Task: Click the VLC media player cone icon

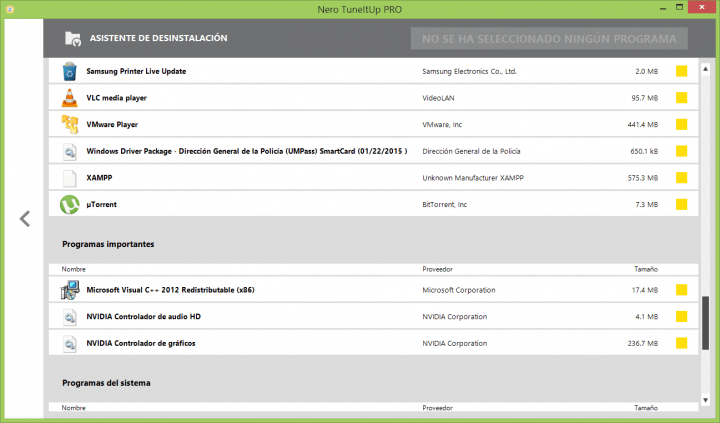Action: pyautogui.click(x=69, y=98)
